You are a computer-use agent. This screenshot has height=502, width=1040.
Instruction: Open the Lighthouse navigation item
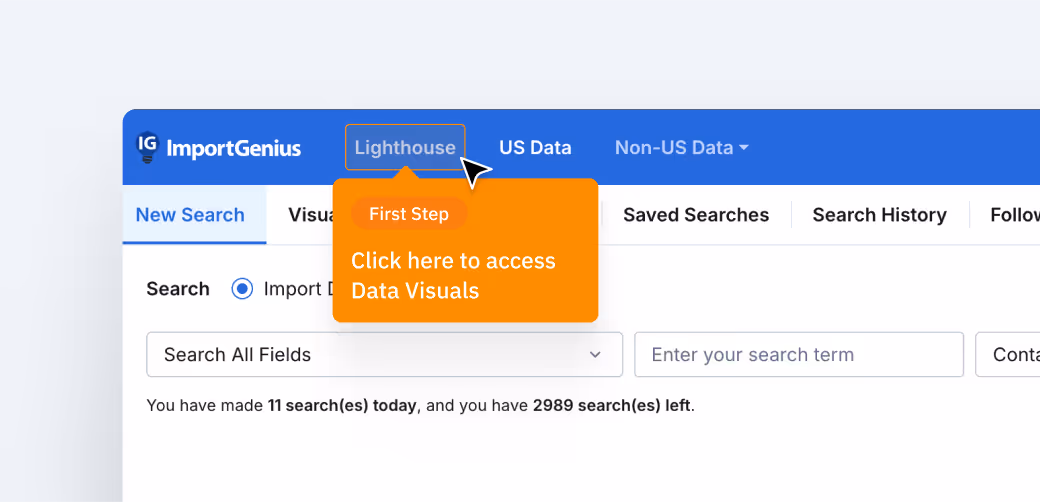[x=404, y=148]
